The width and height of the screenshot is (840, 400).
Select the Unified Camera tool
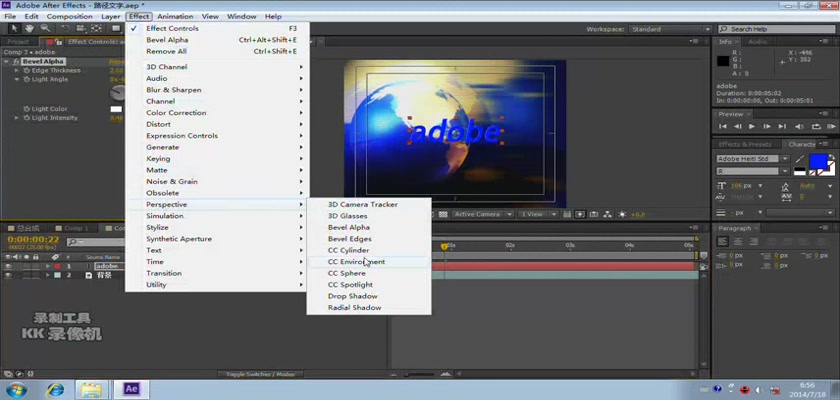[81, 28]
